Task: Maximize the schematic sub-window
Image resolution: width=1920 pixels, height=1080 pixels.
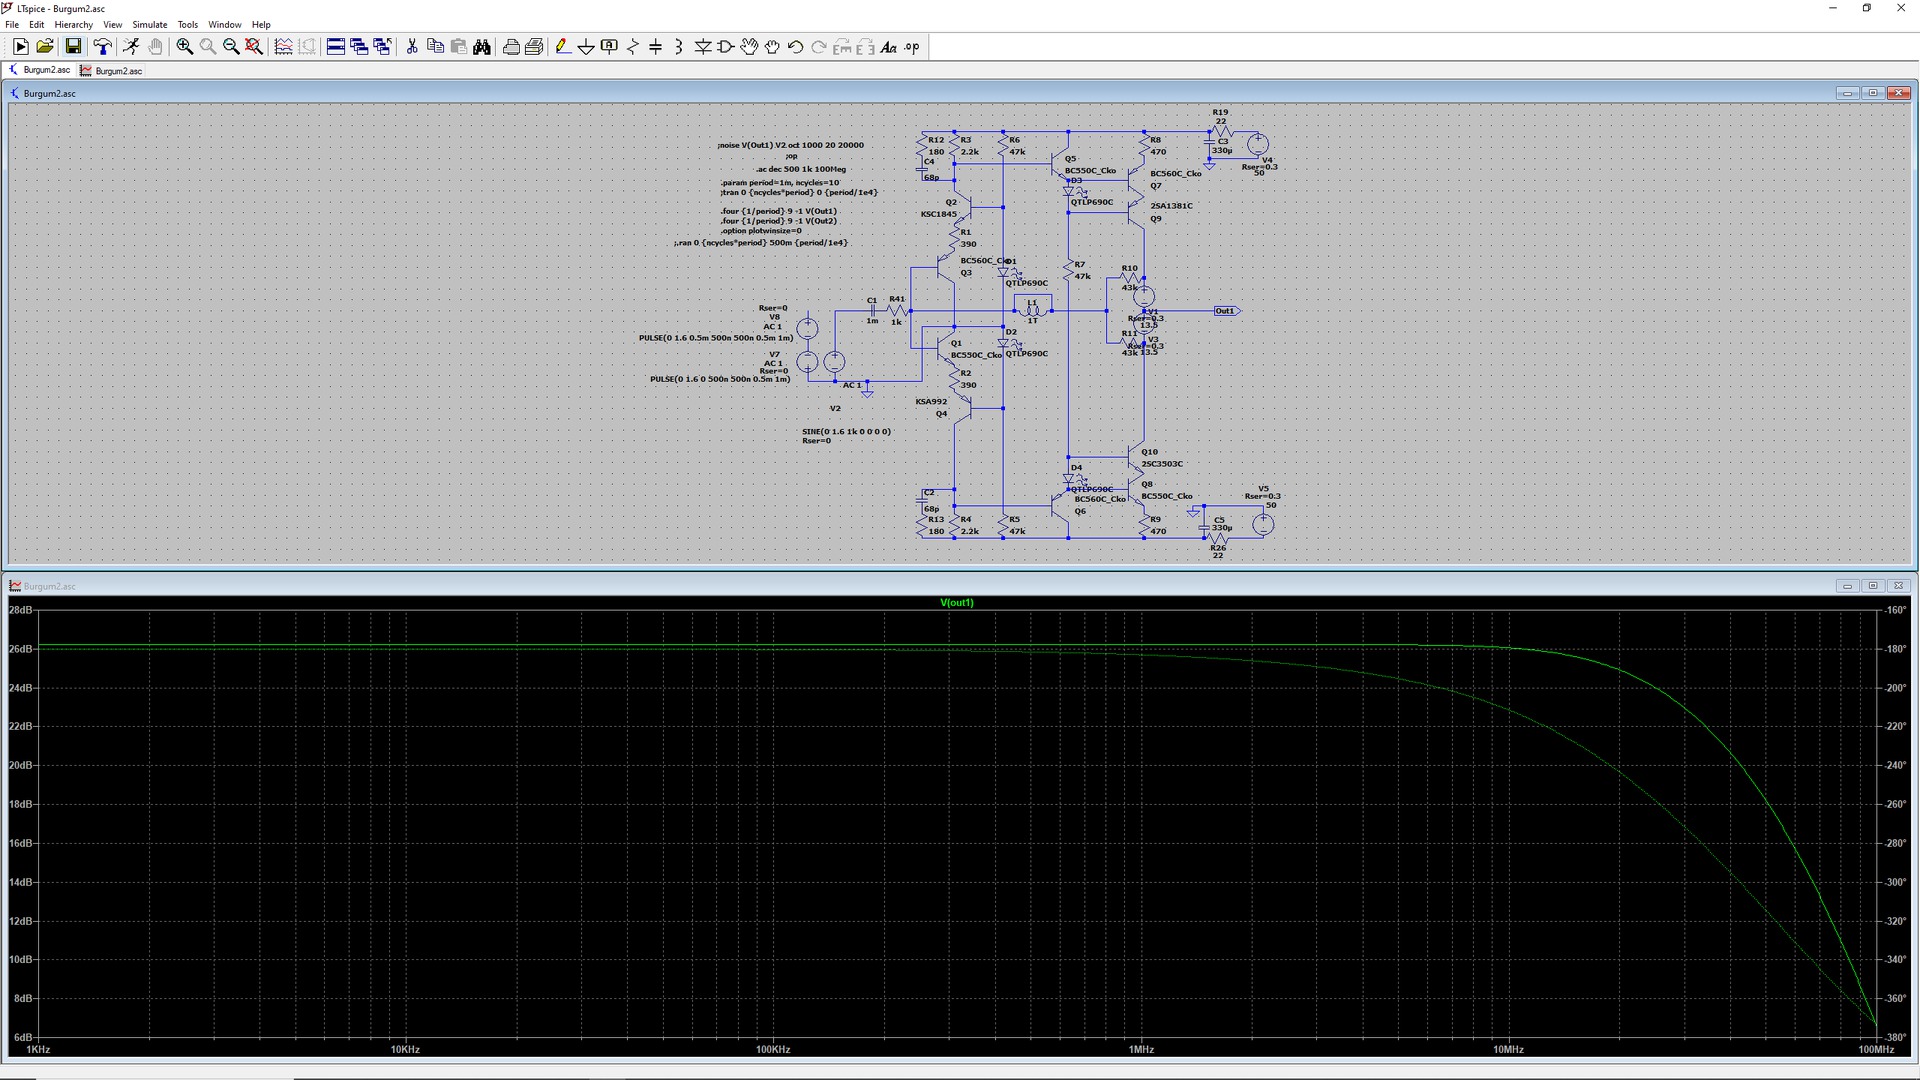Action: [1873, 93]
